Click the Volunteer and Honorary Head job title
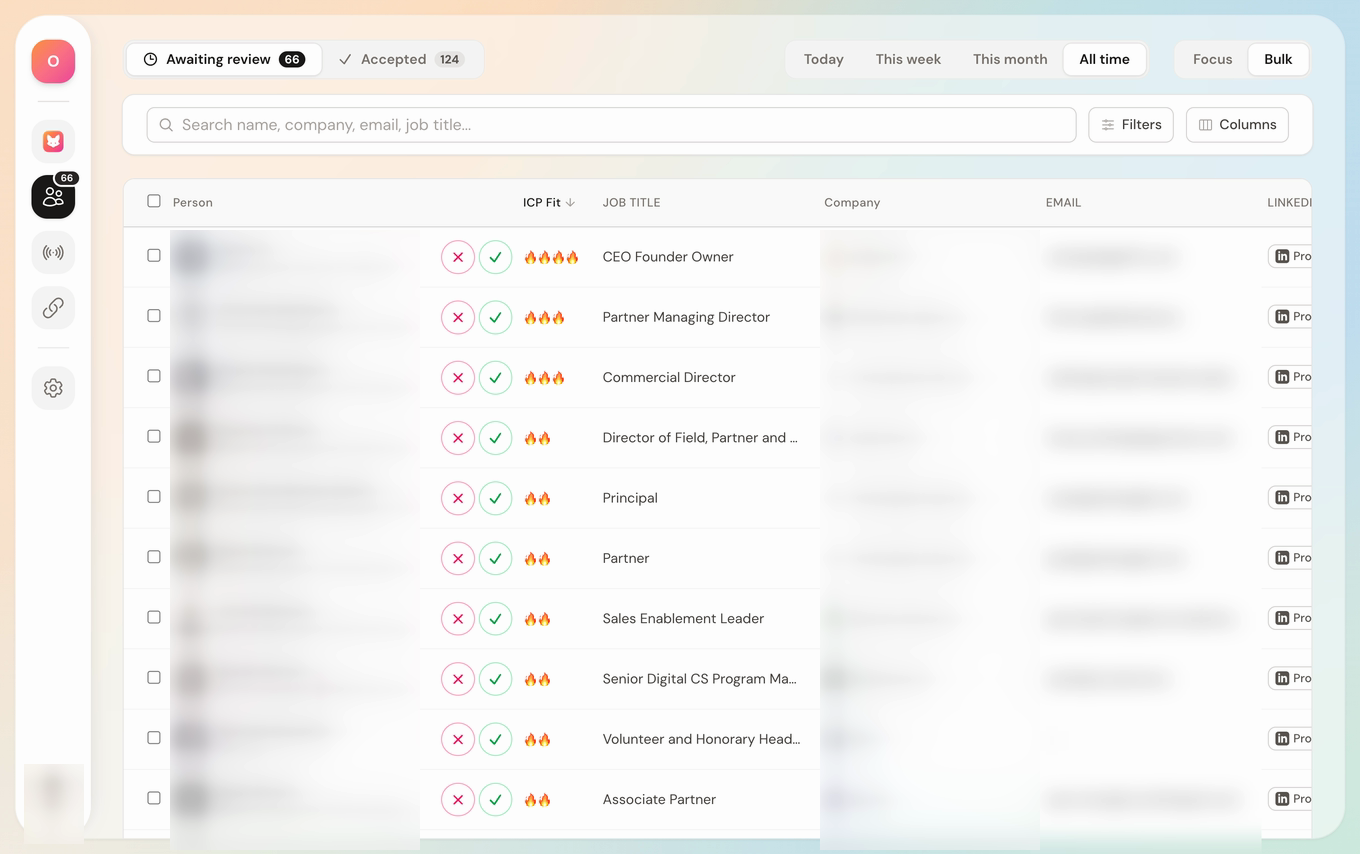 click(701, 739)
